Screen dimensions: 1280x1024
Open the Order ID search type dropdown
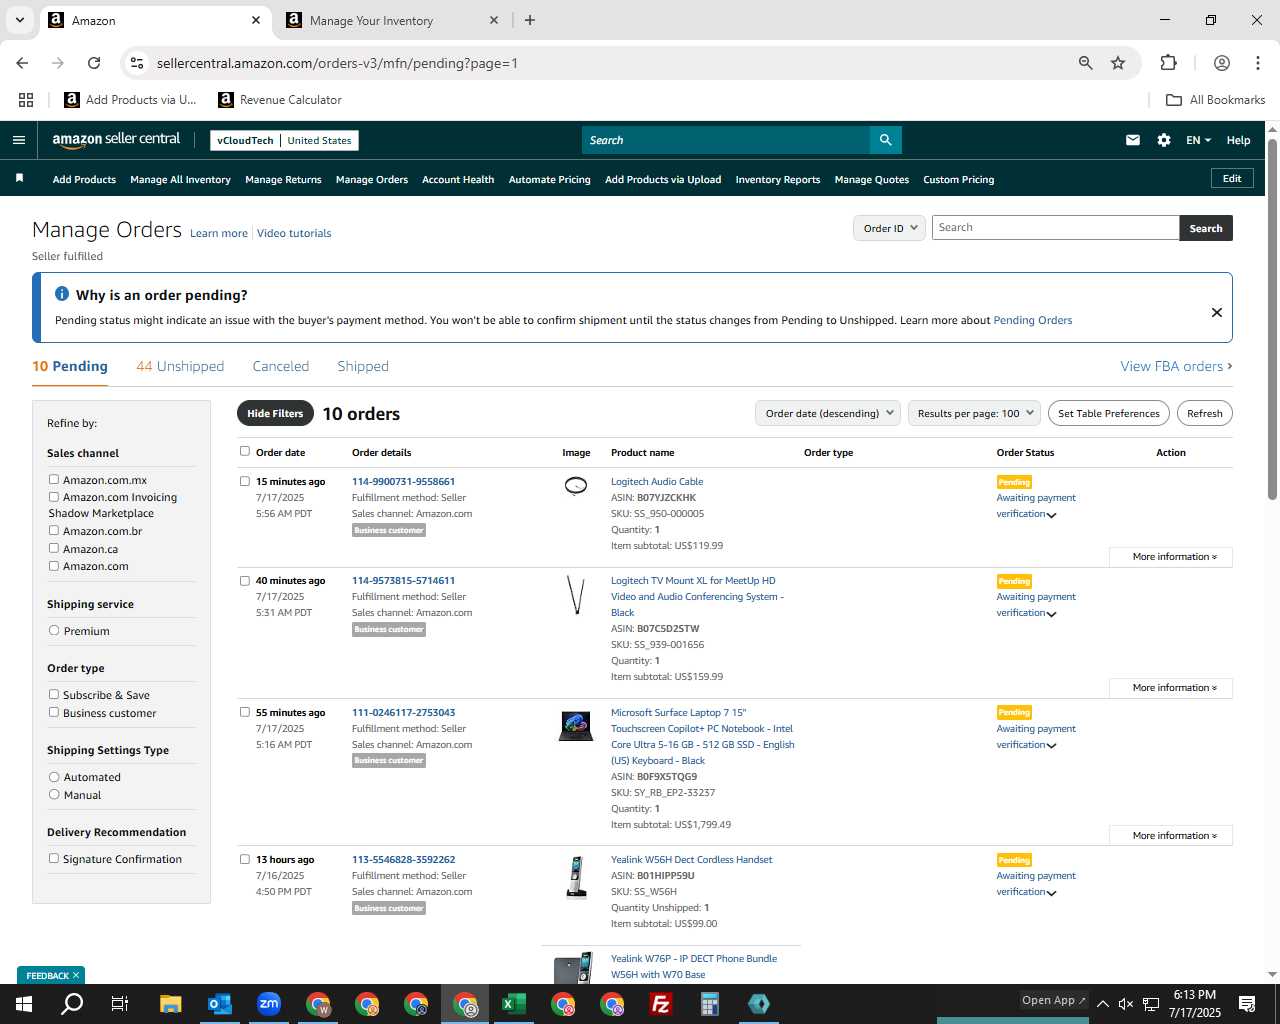click(890, 228)
